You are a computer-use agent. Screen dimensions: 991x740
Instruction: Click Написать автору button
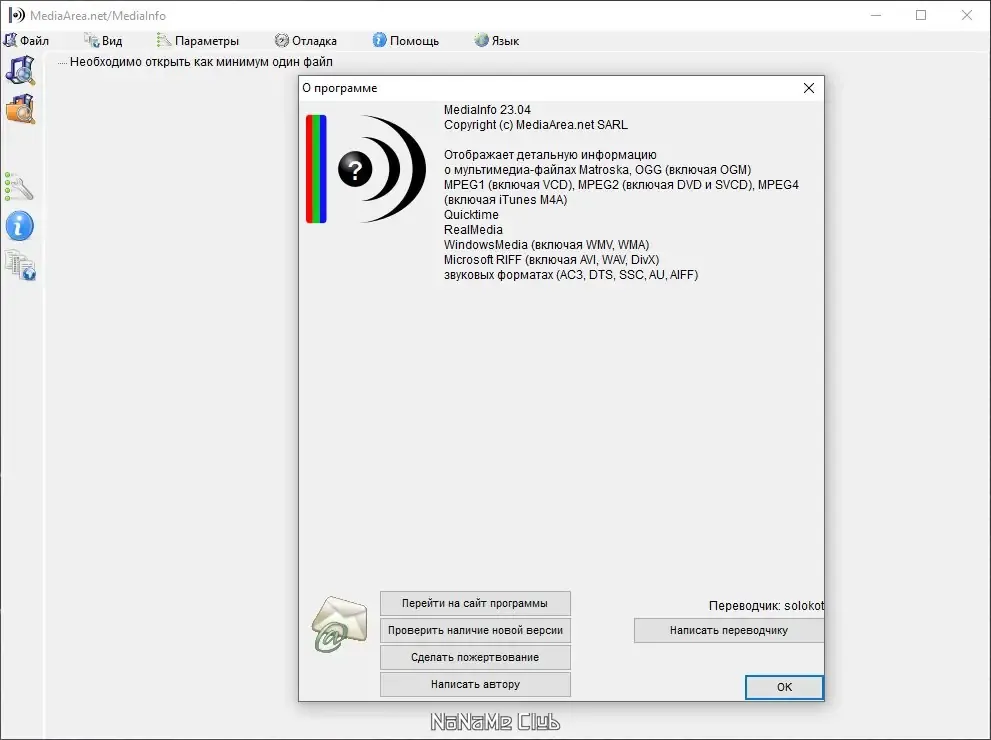[475, 684]
